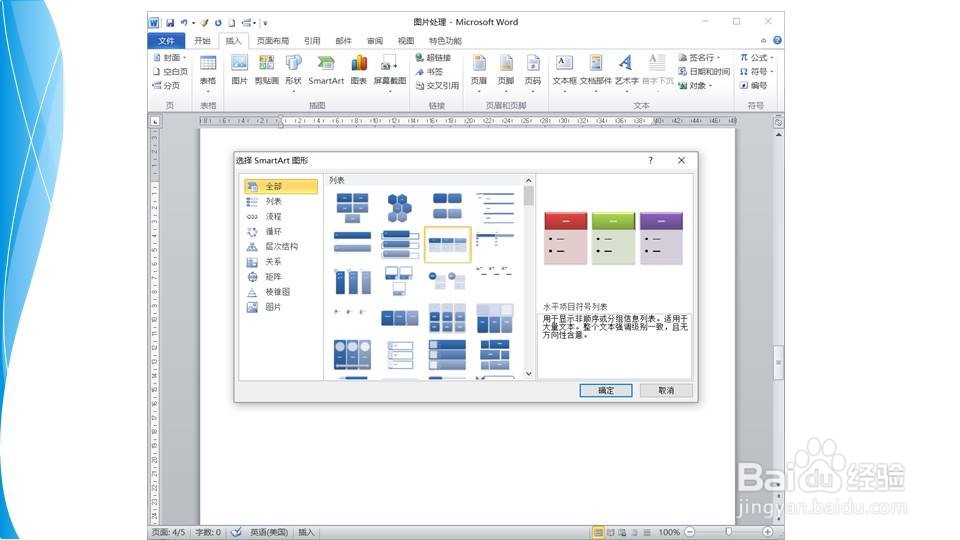Open the 页码 page number dropdown
Image resolution: width=960 pixels, height=540 pixels.
(x=533, y=73)
